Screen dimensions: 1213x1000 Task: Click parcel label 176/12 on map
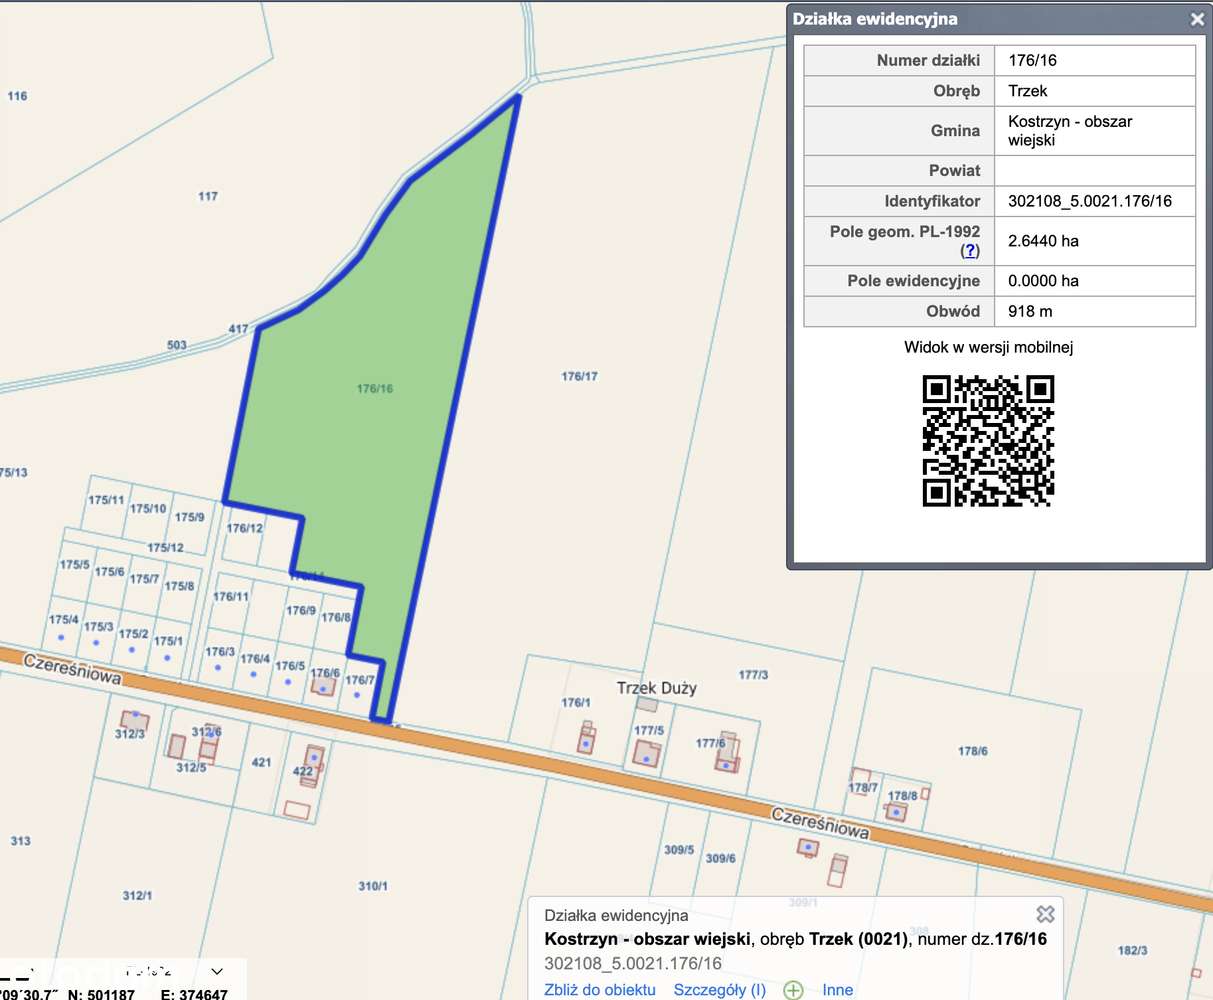point(245,529)
